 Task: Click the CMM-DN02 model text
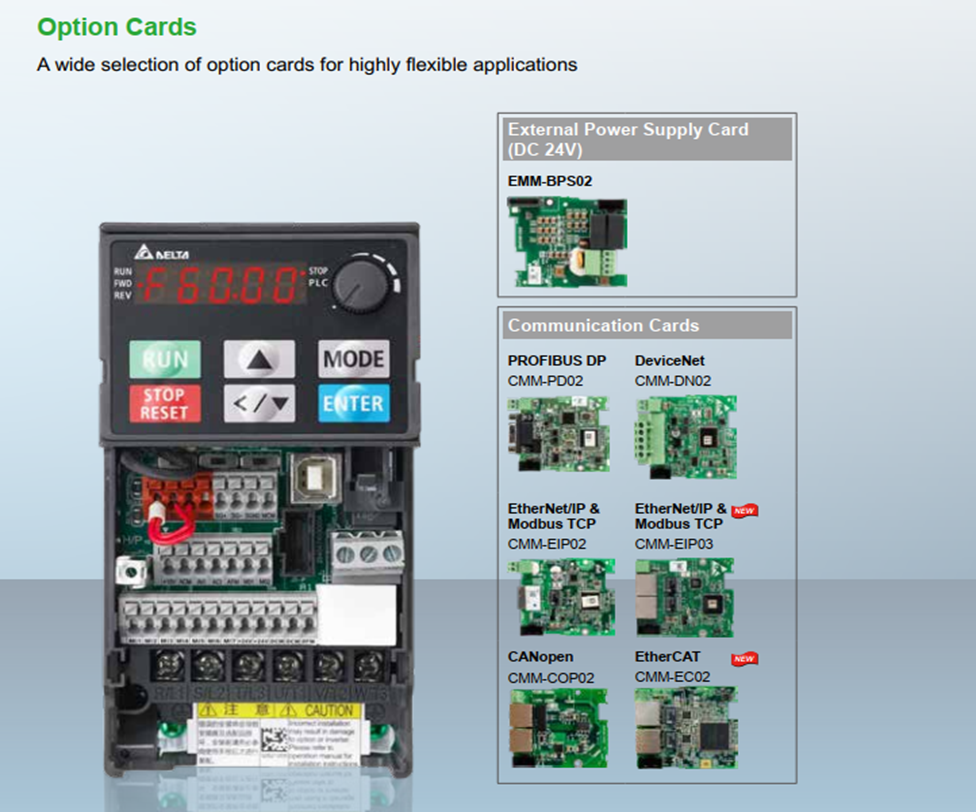tap(673, 381)
